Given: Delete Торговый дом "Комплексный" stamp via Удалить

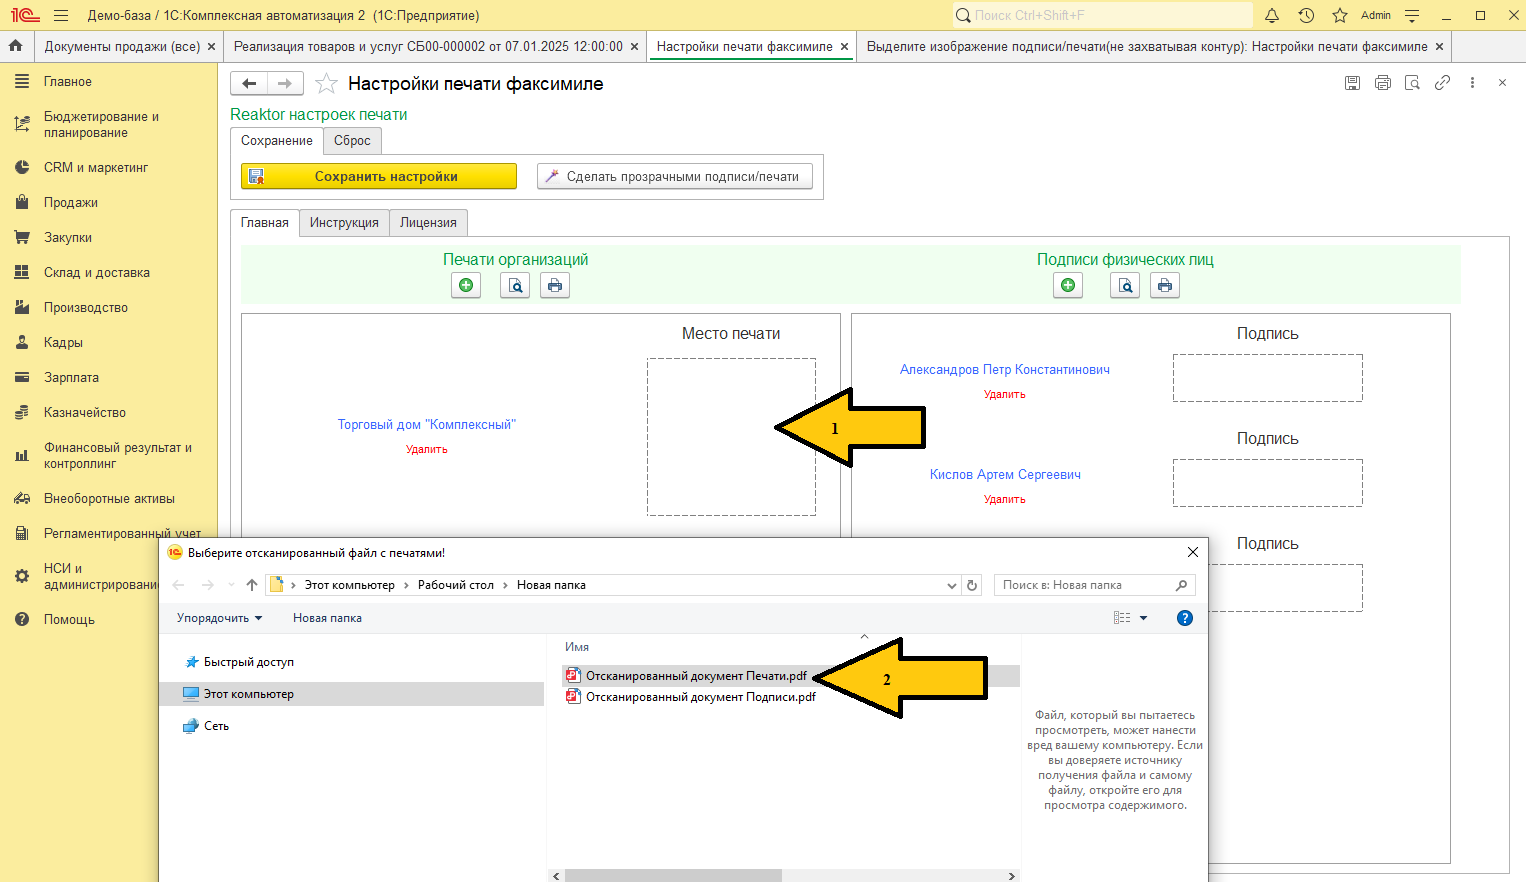Looking at the screenshot, I should click(x=427, y=450).
